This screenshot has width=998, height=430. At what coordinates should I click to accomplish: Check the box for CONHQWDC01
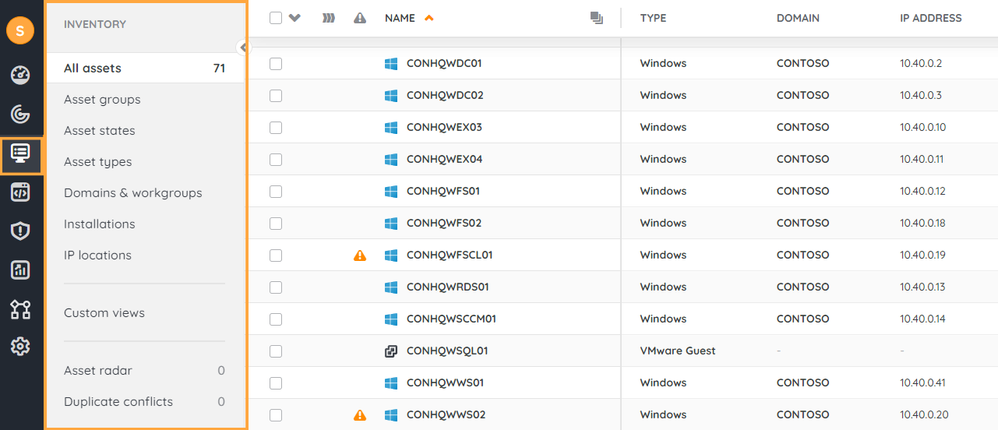pos(276,64)
